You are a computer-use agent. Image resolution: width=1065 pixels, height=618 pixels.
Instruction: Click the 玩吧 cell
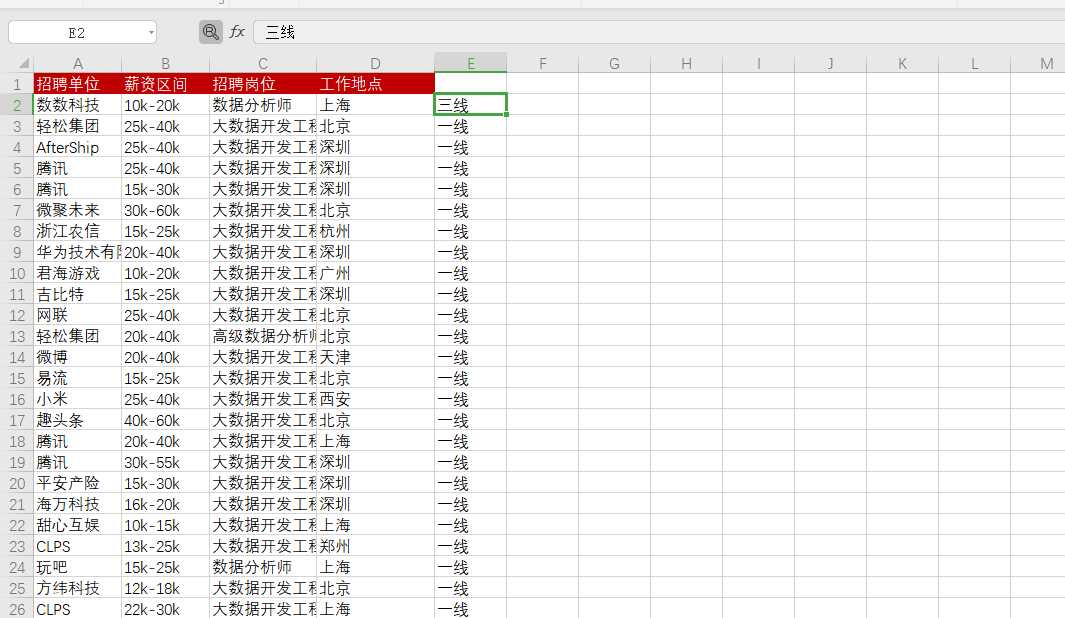click(78, 567)
